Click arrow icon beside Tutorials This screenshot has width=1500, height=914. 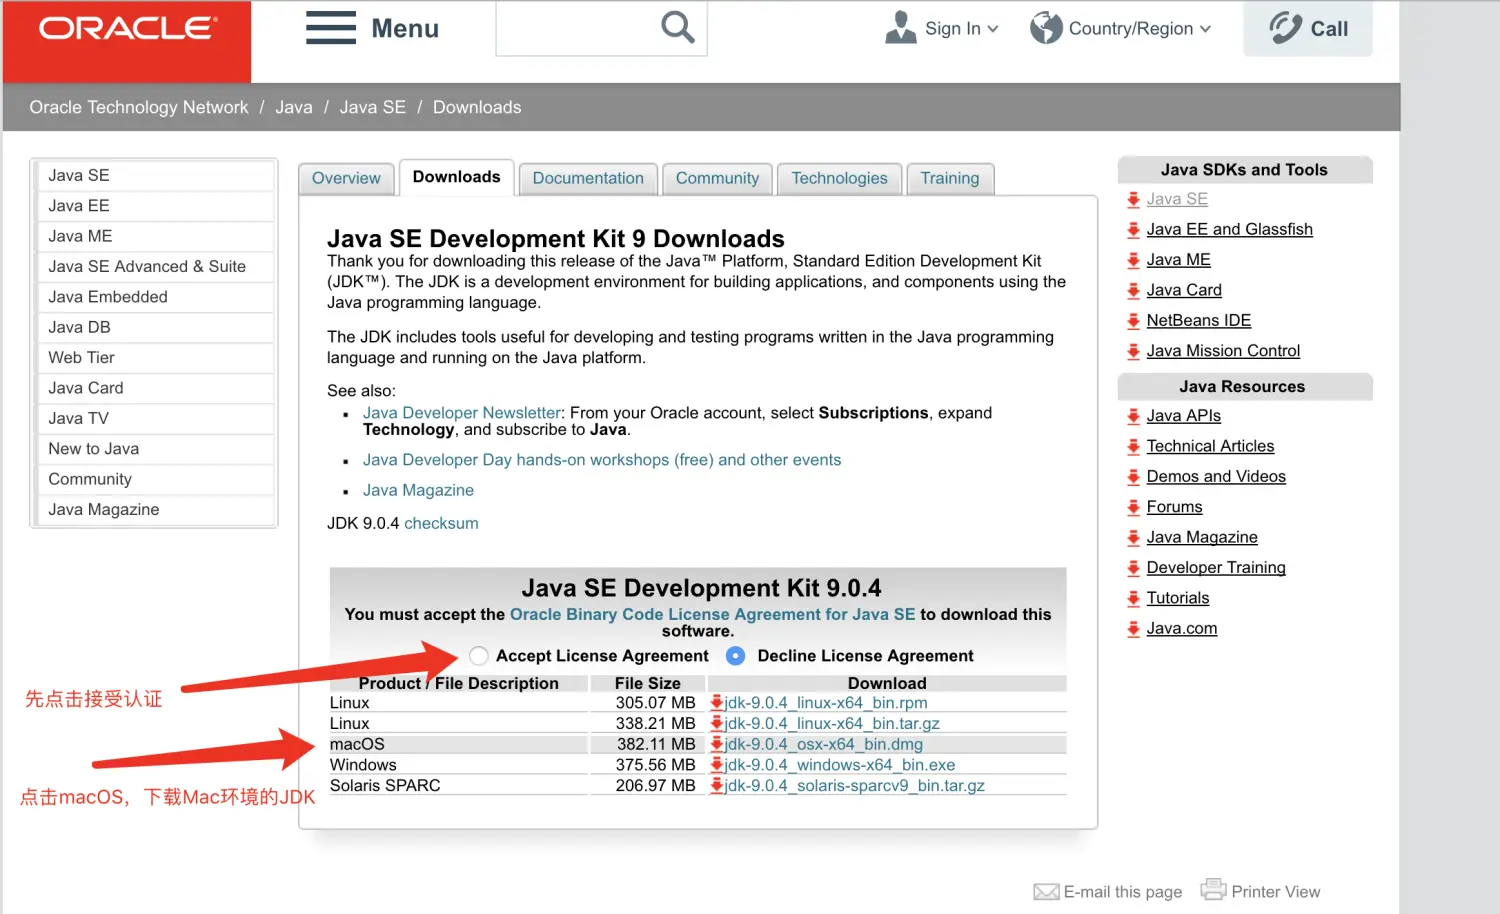1133,598
